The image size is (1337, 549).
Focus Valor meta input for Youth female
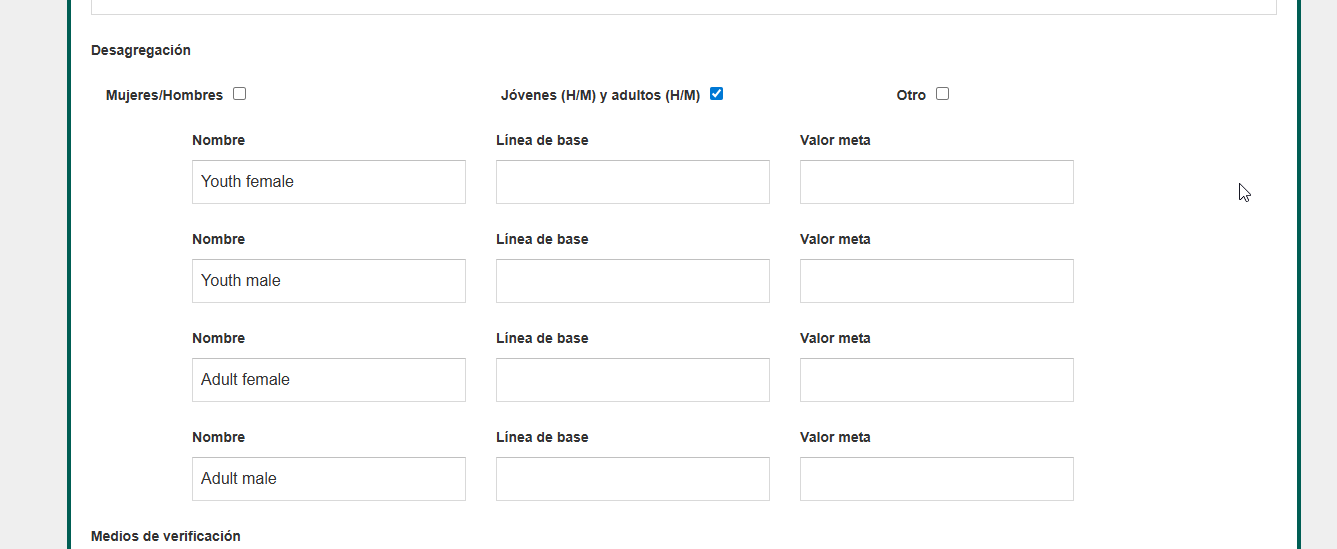tap(936, 182)
